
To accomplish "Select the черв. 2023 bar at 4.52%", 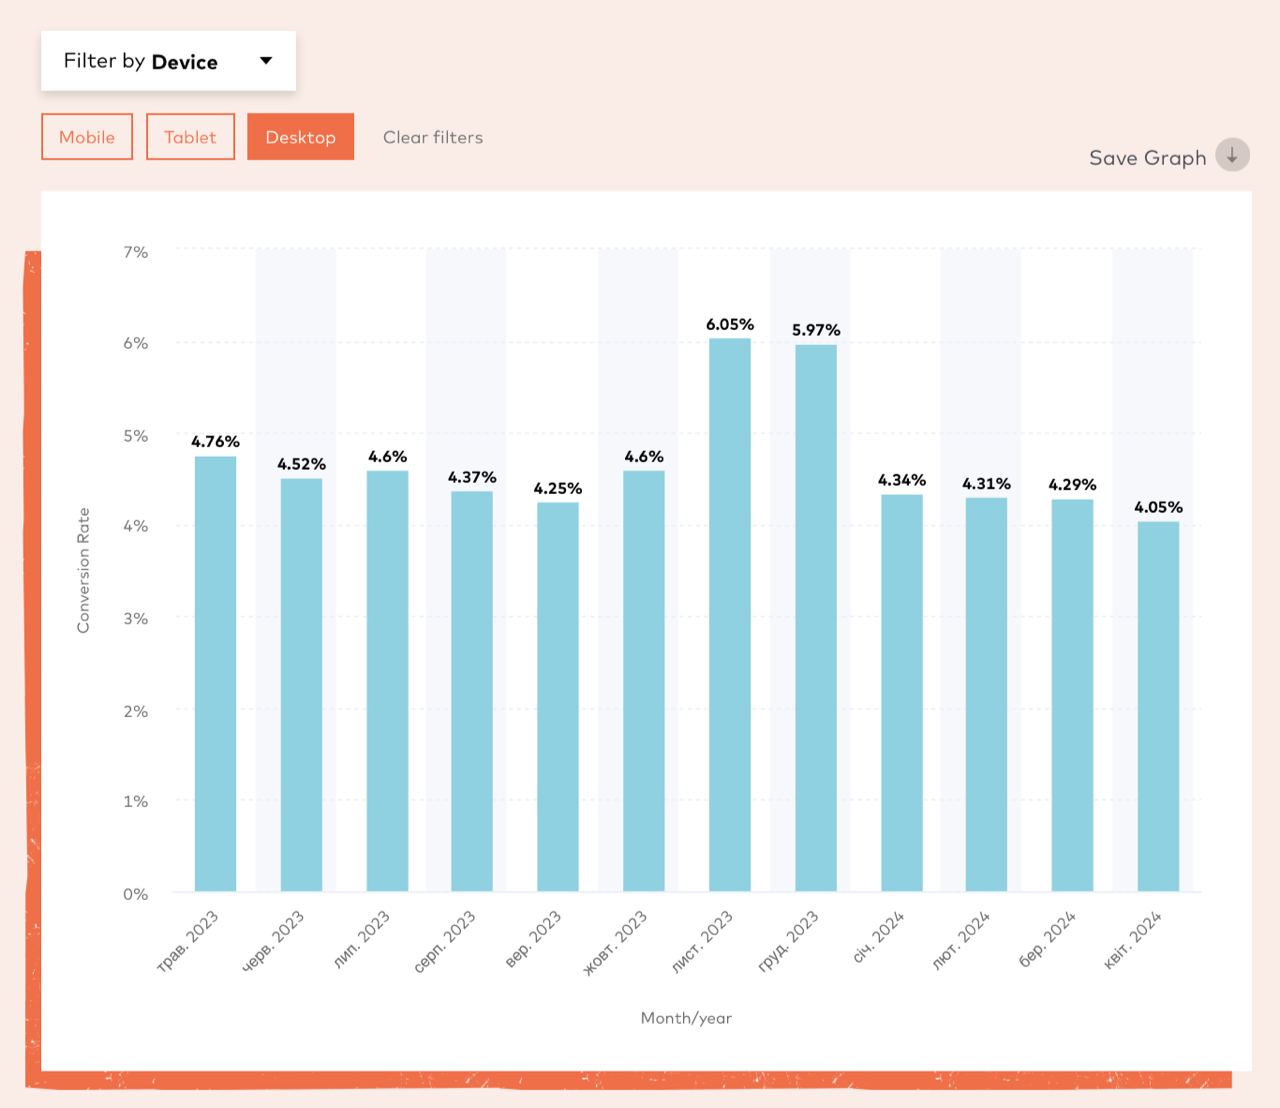I will [x=301, y=684].
